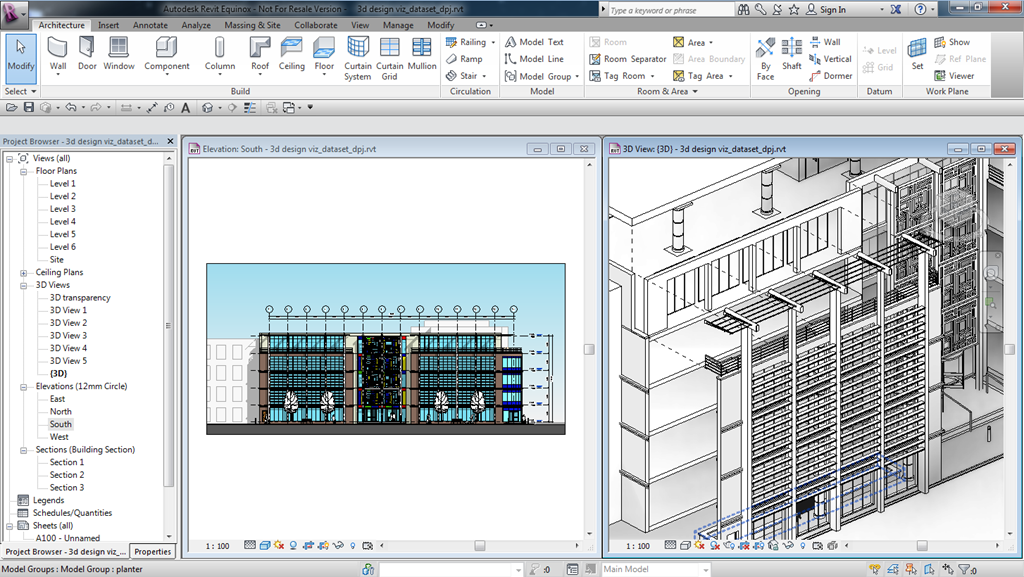Image resolution: width=1024 pixels, height=577 pixels.
Task: Collapse the Floor Plans tree node
Action: click(23, 171)
